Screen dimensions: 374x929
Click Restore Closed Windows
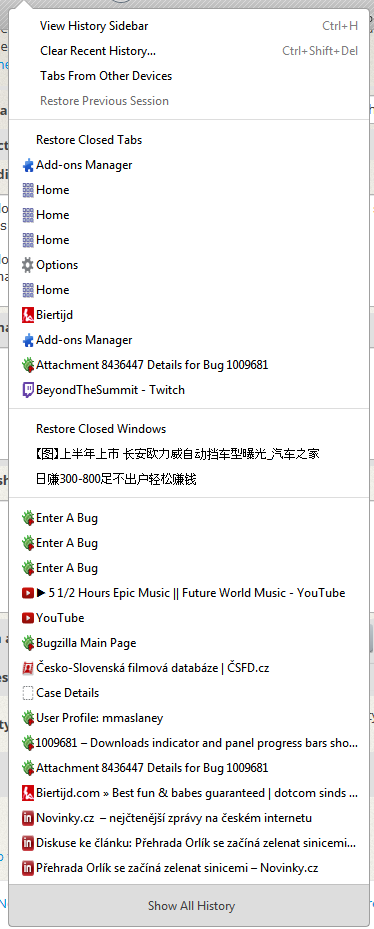point(188,428)
